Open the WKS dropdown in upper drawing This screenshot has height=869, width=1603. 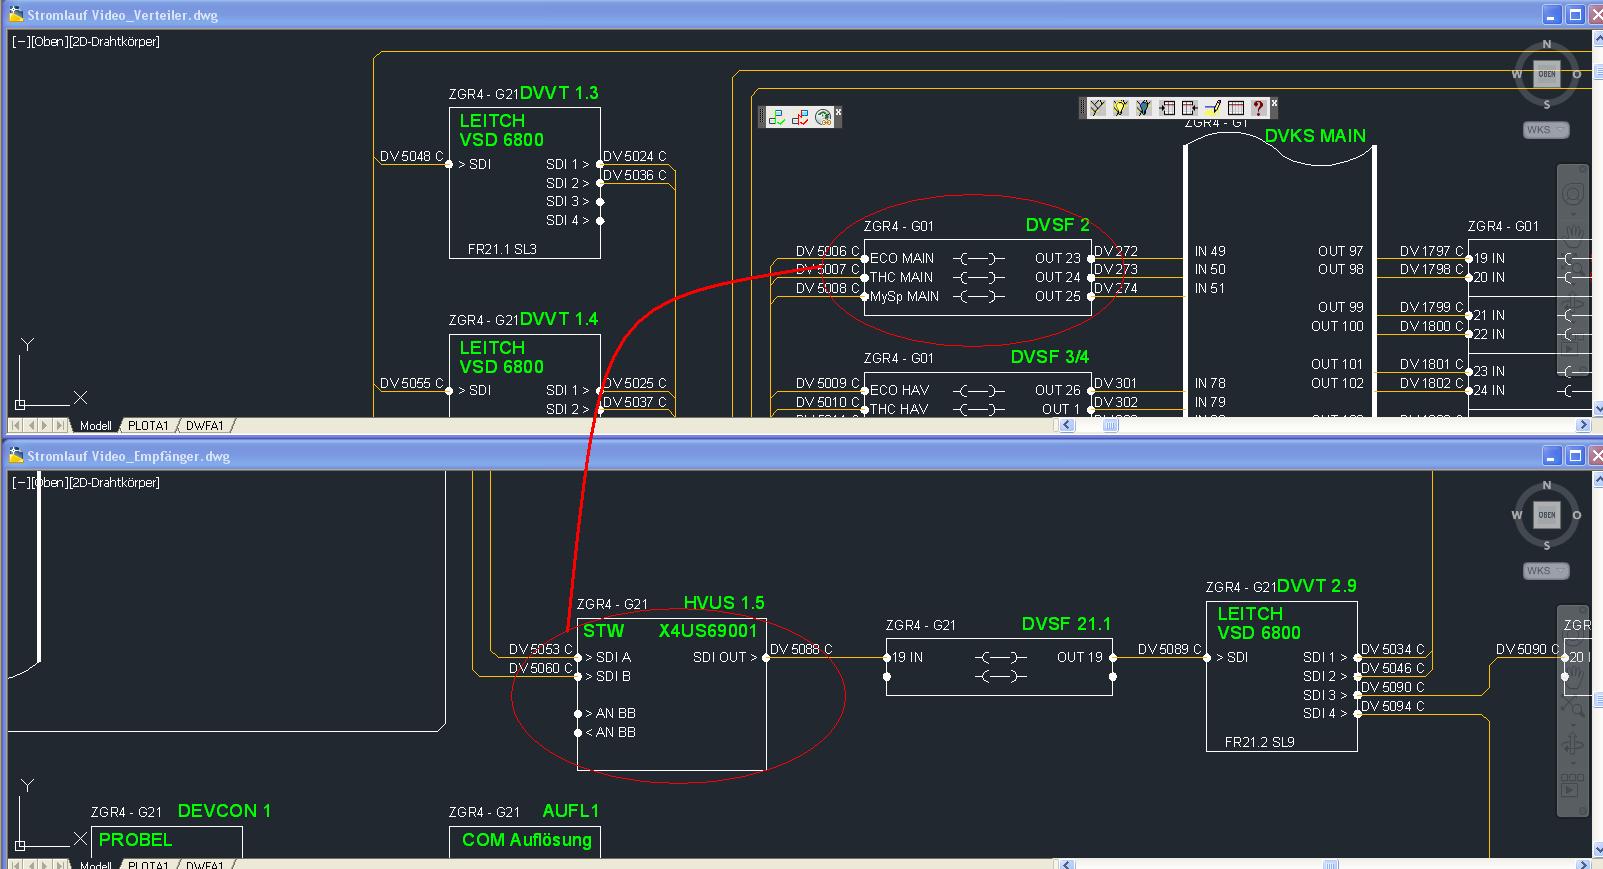1546,130
